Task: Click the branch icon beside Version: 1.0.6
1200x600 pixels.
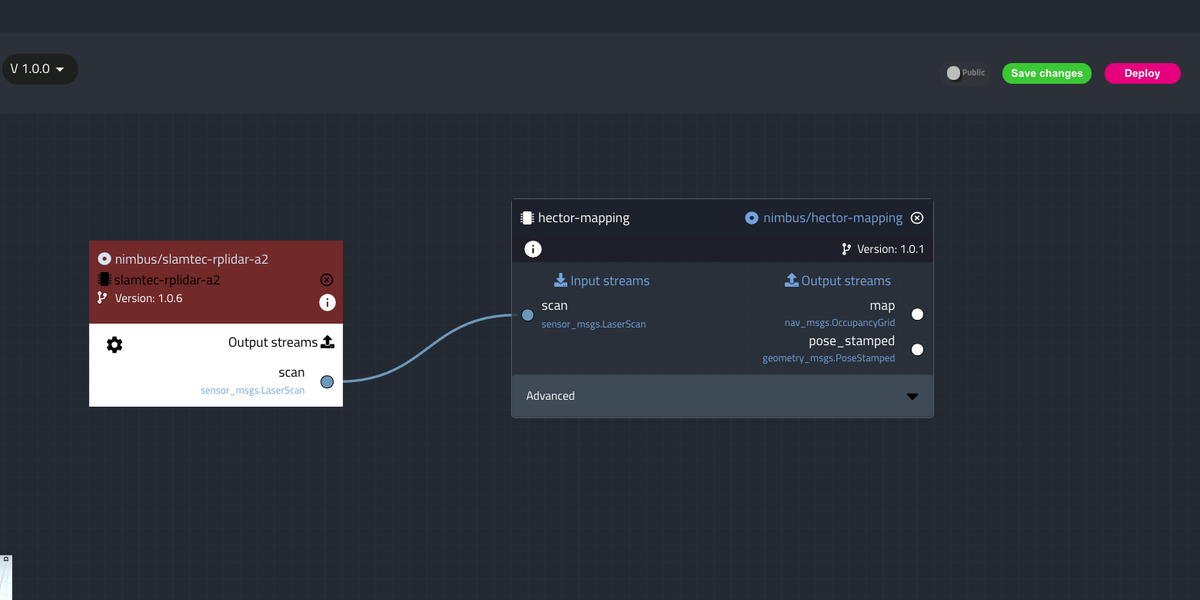Action: click(x=102, y=298)
